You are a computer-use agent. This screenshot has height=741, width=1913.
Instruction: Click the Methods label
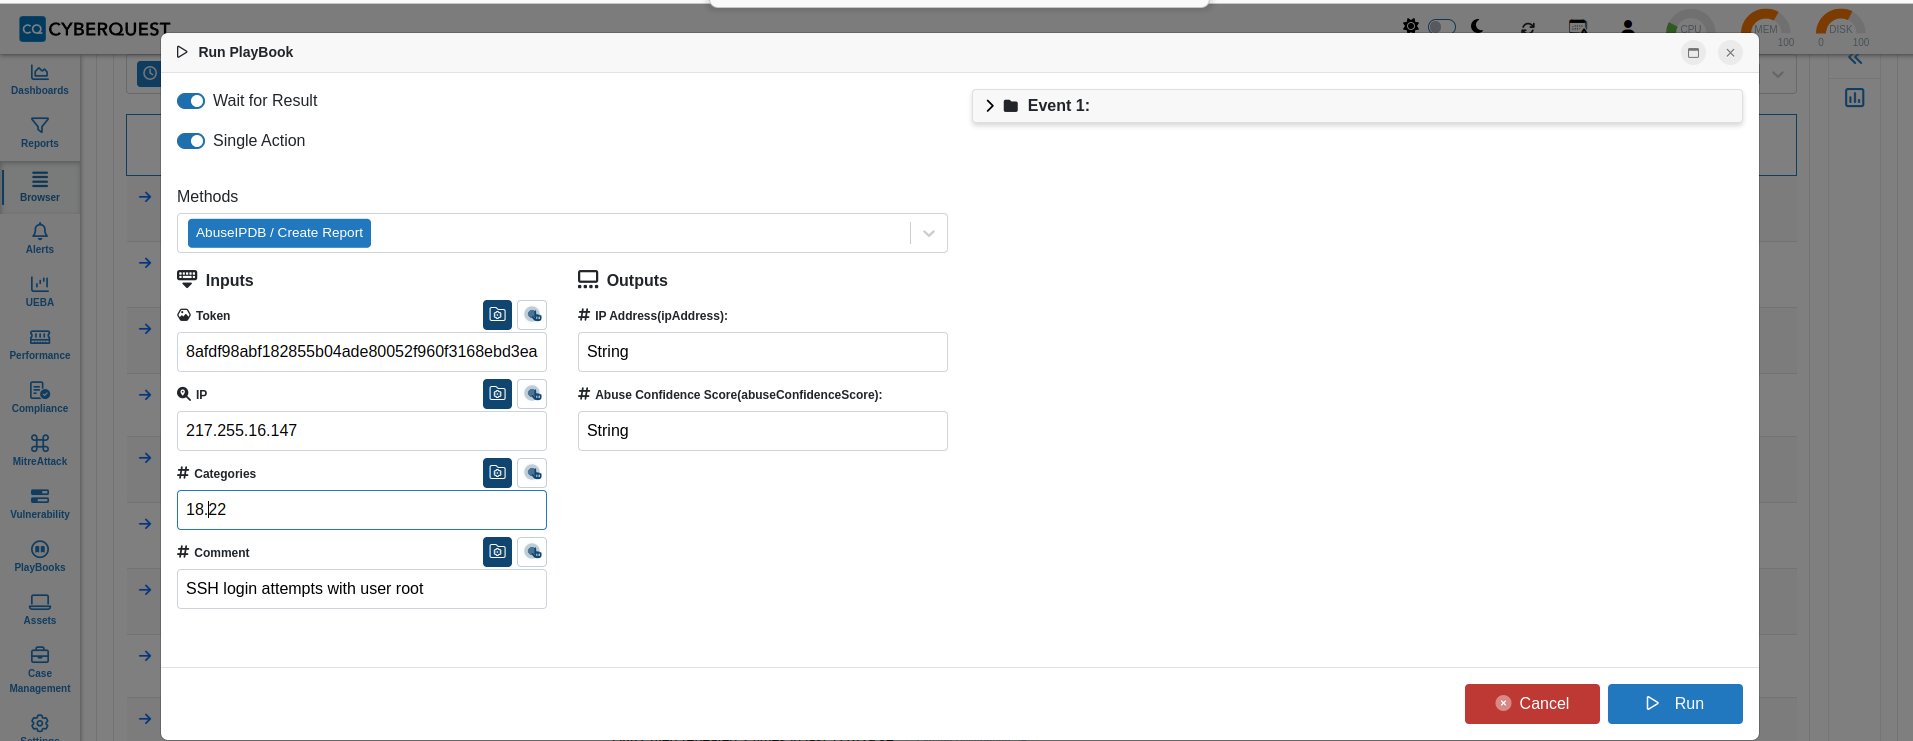point(207,197)
